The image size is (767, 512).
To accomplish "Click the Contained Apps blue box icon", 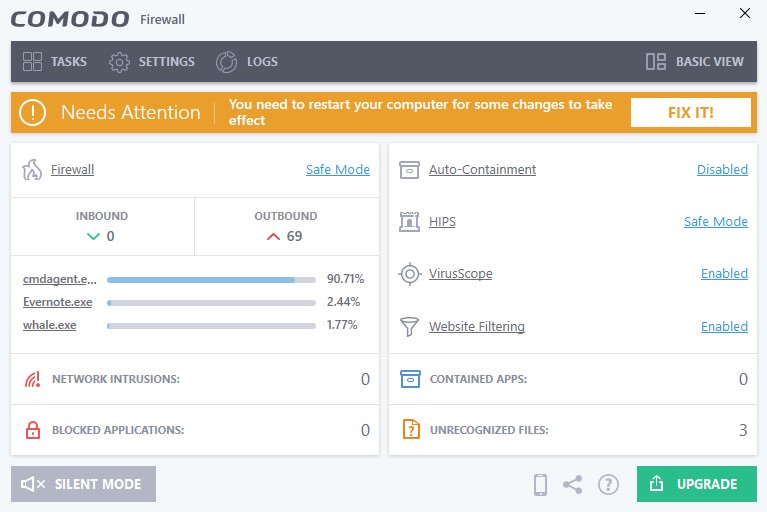I will [410, 379].
